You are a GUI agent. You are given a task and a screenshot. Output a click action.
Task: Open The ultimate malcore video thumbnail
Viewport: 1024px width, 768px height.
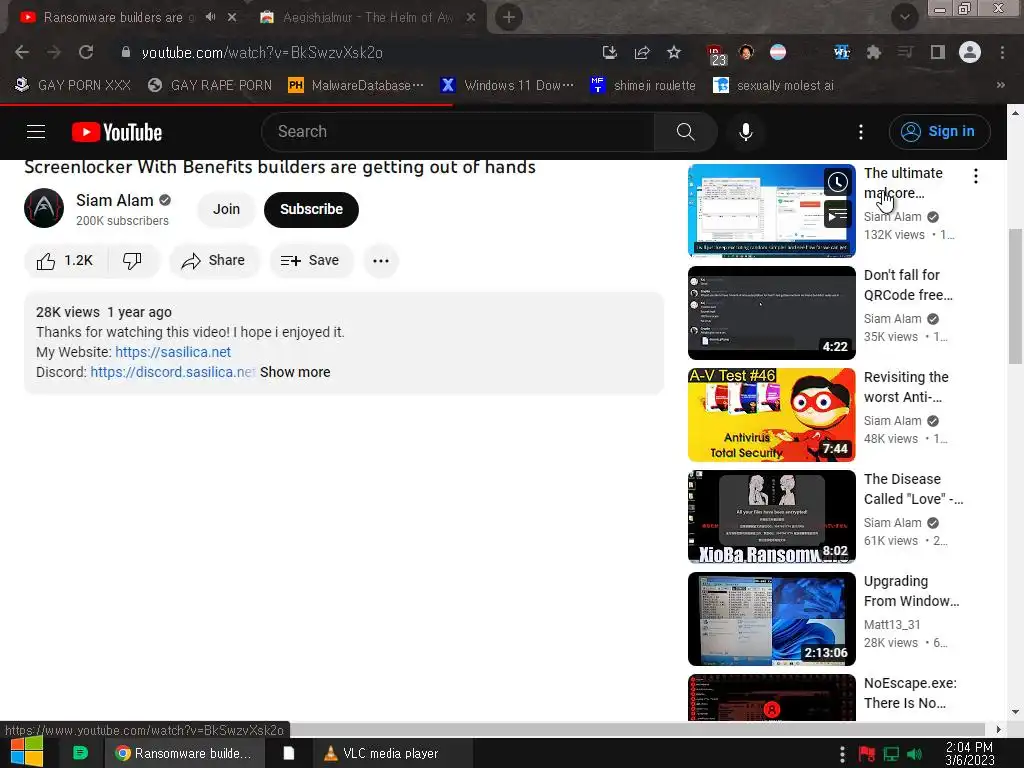[771, 211]
